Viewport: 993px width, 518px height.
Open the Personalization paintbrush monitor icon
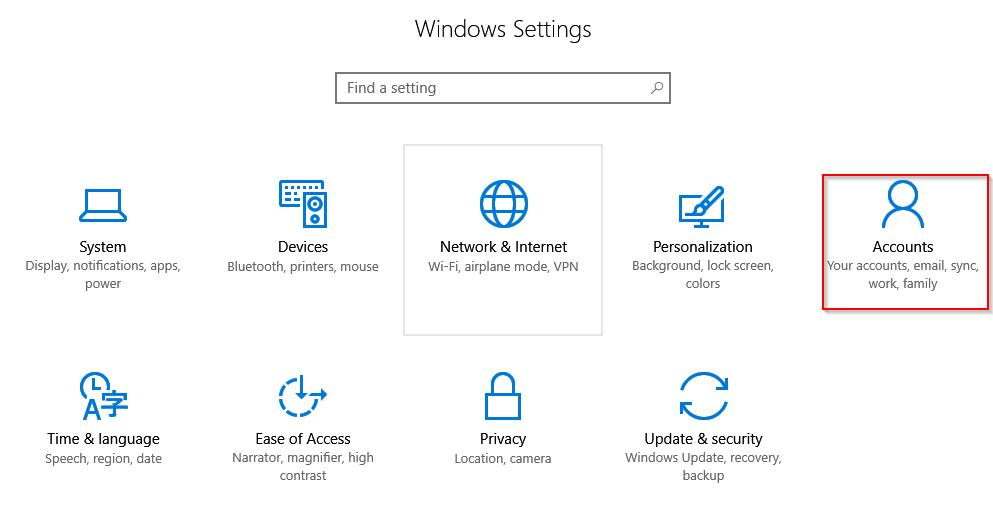point(702,206)
